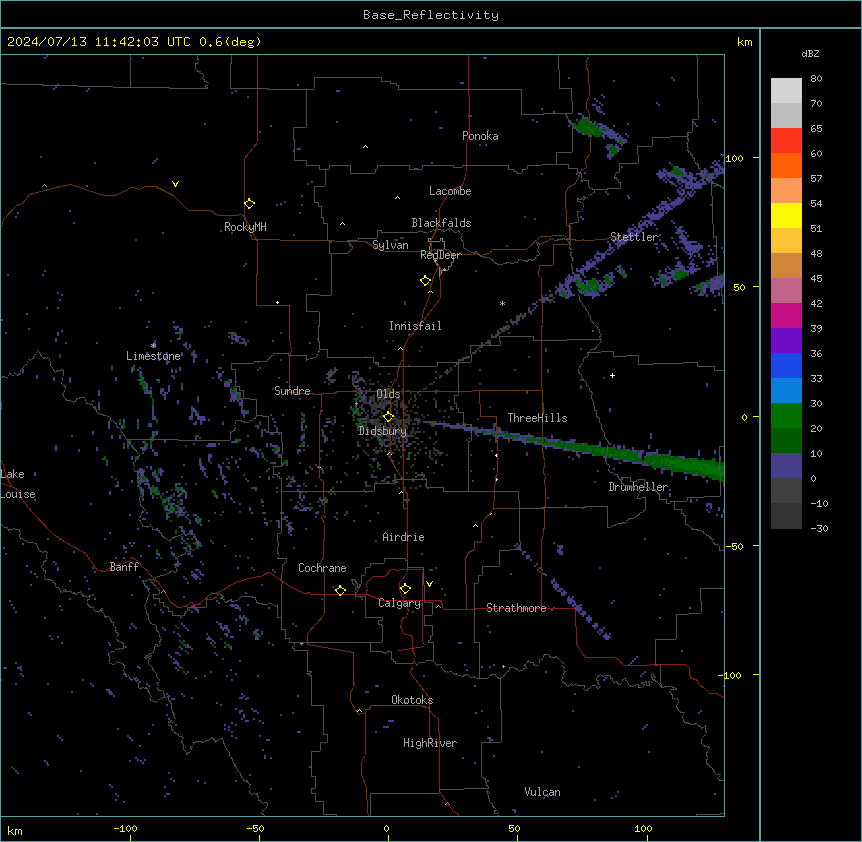Click the HighRiver city label
The image size is (862, 842).
click(430, 743)
